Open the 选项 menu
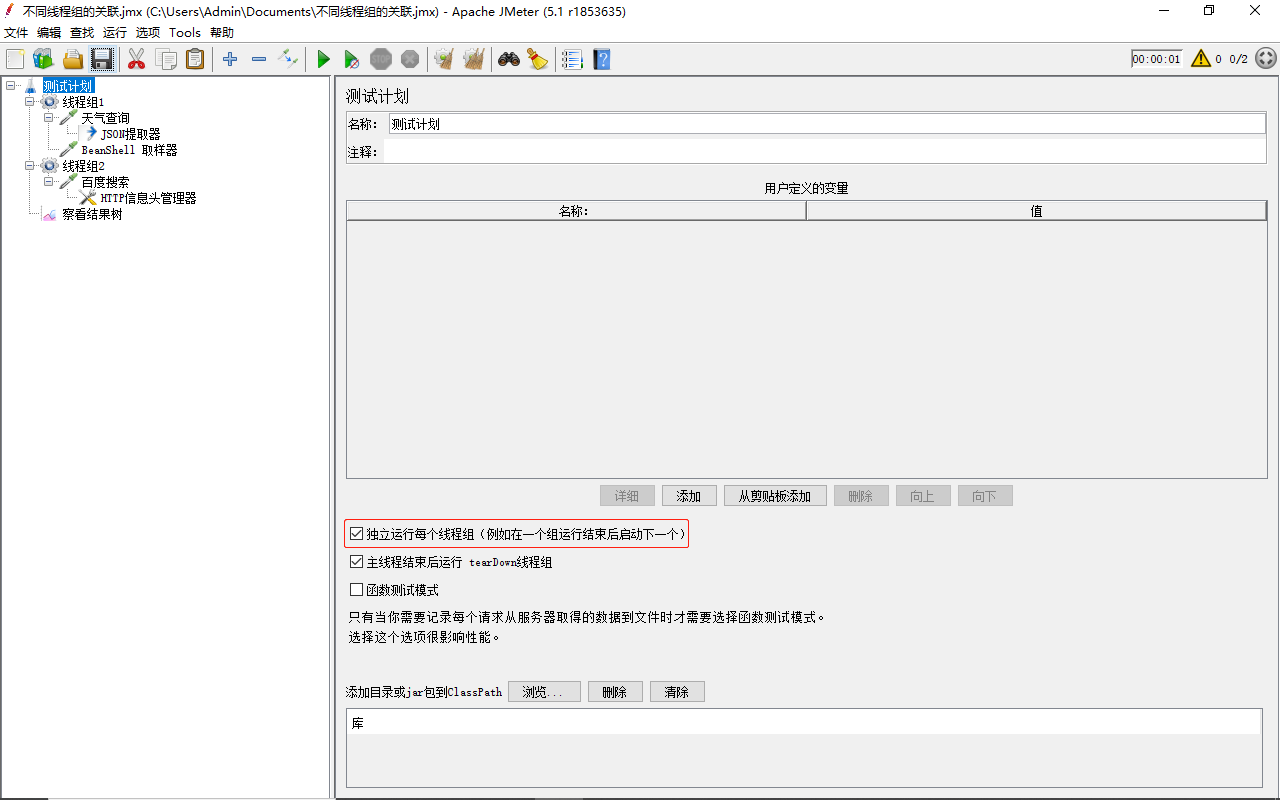This screenshot has width=1280, height=800. tap(148, 32)
